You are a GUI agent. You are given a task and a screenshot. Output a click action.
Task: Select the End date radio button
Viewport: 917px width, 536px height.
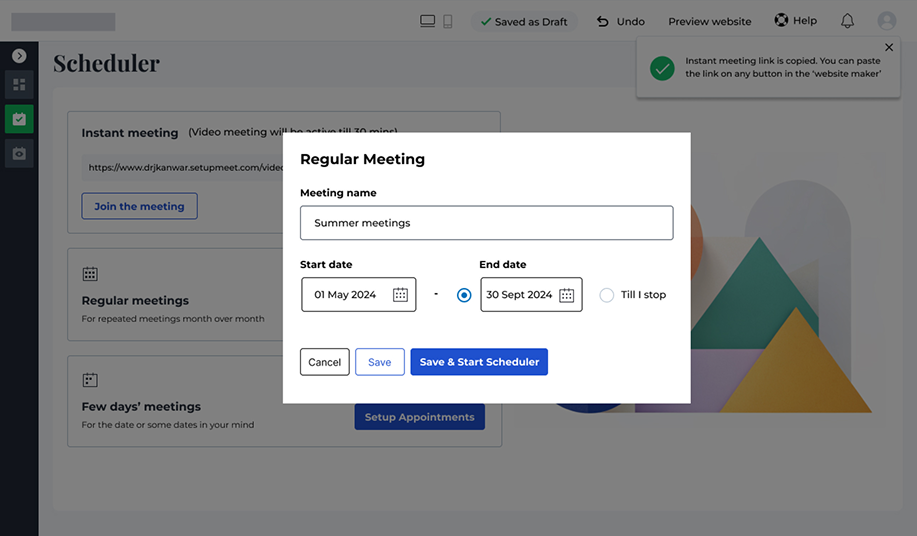[x=464, y=295]
